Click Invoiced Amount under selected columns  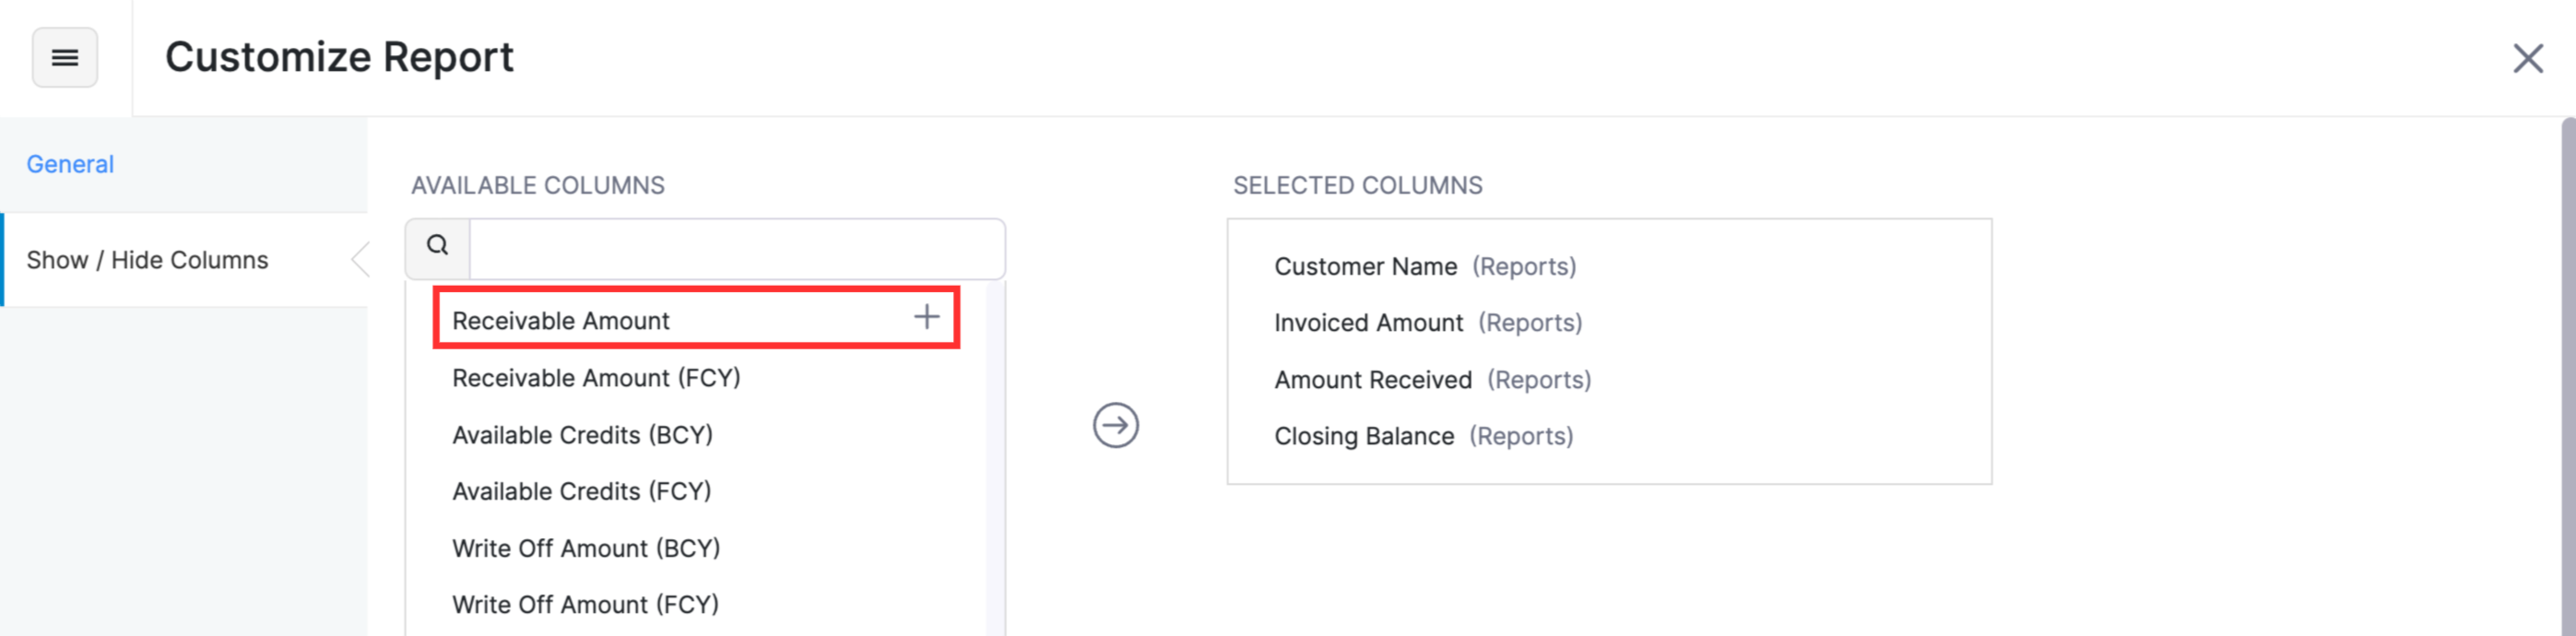(1371, 322)
